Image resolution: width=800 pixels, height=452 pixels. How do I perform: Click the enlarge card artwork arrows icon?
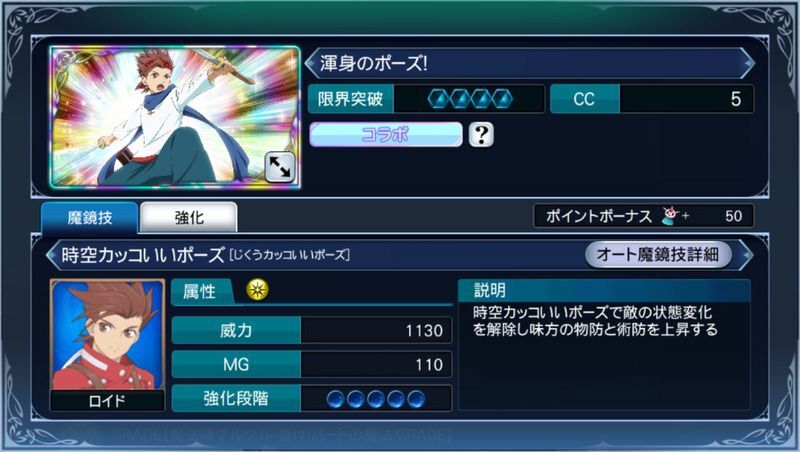coord(280,166)
